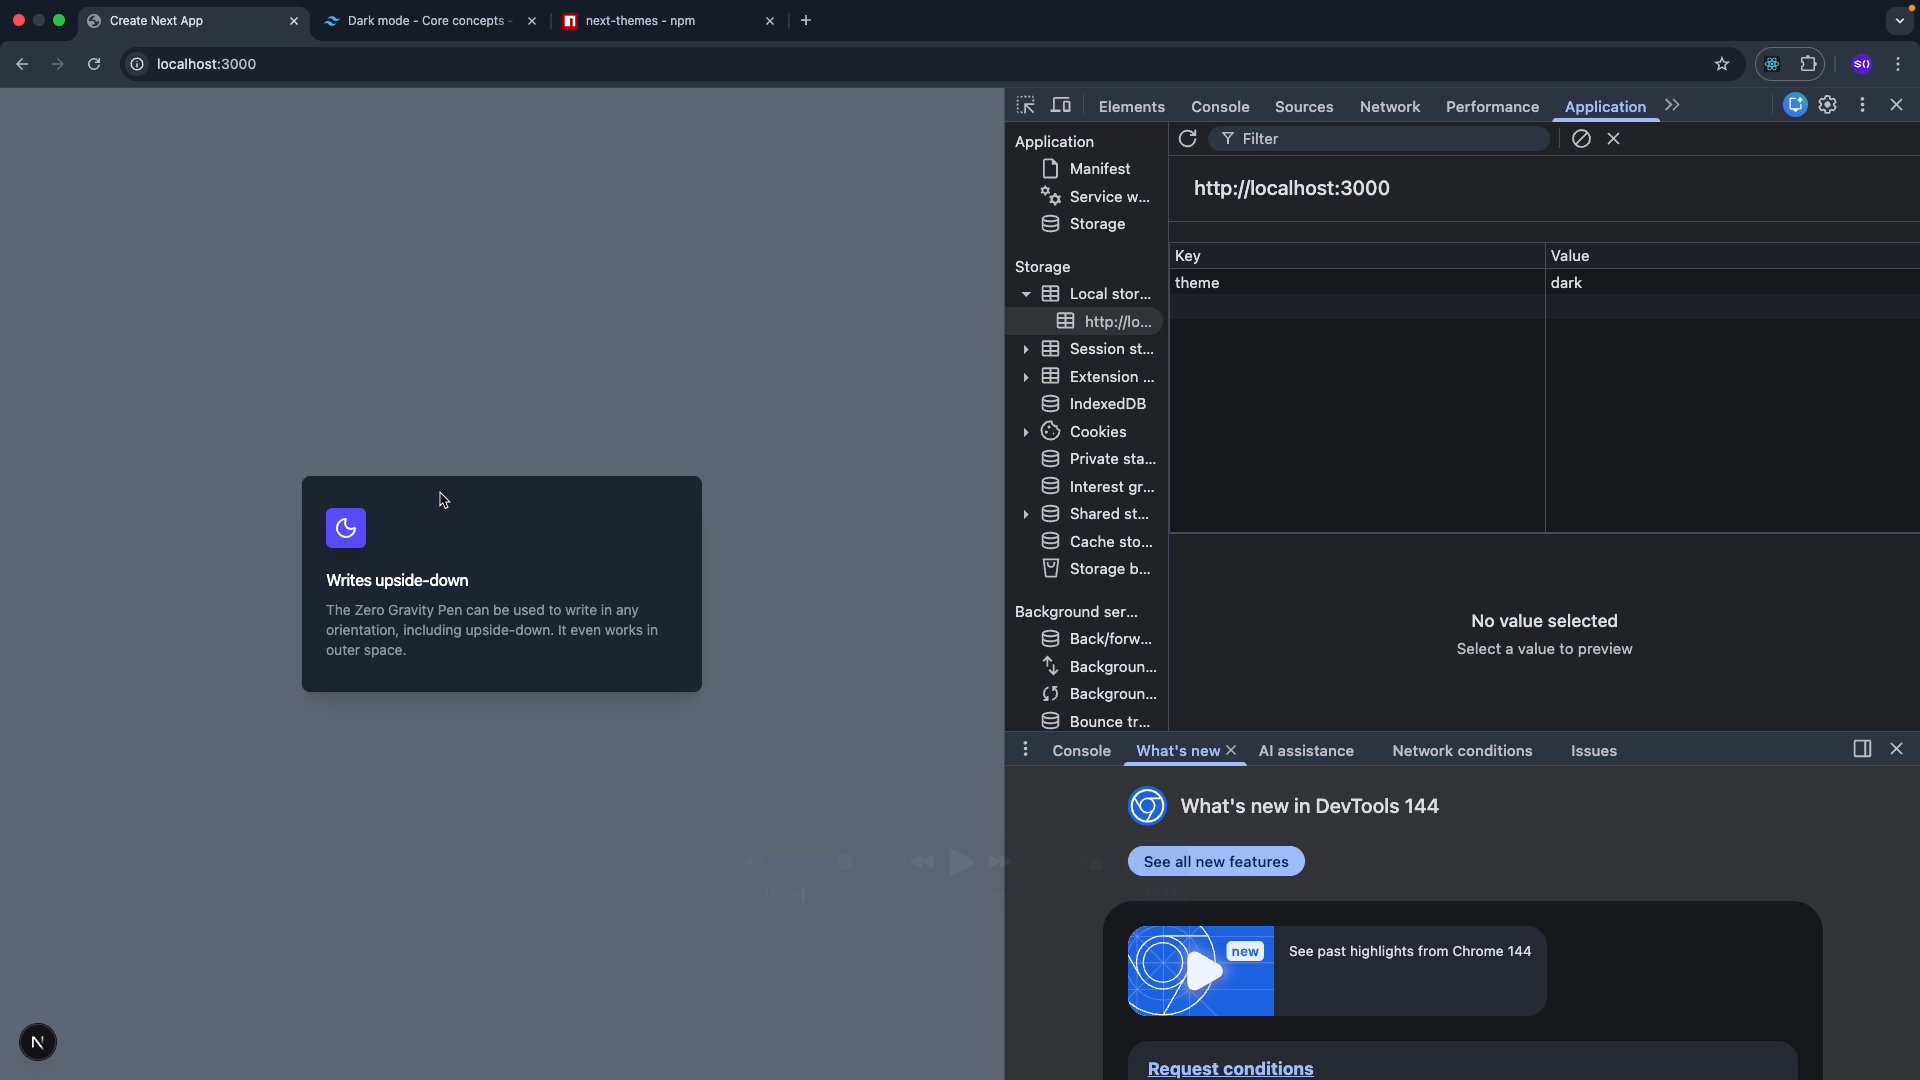Viewport: 1920px width, 1080px height.
Task: Show more DevTools tabs chevron
Action: 1672,105
